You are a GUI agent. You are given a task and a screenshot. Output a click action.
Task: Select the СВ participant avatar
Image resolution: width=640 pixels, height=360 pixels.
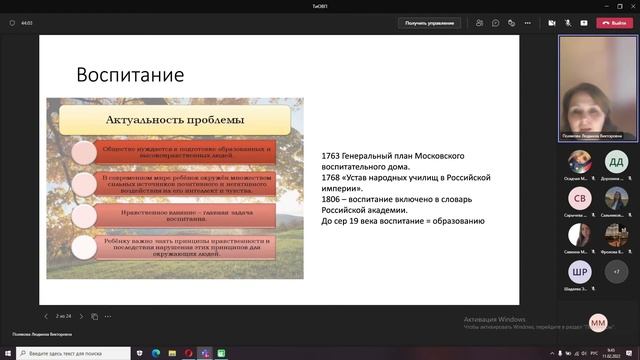pyautogui.click(x=580, y=199)
